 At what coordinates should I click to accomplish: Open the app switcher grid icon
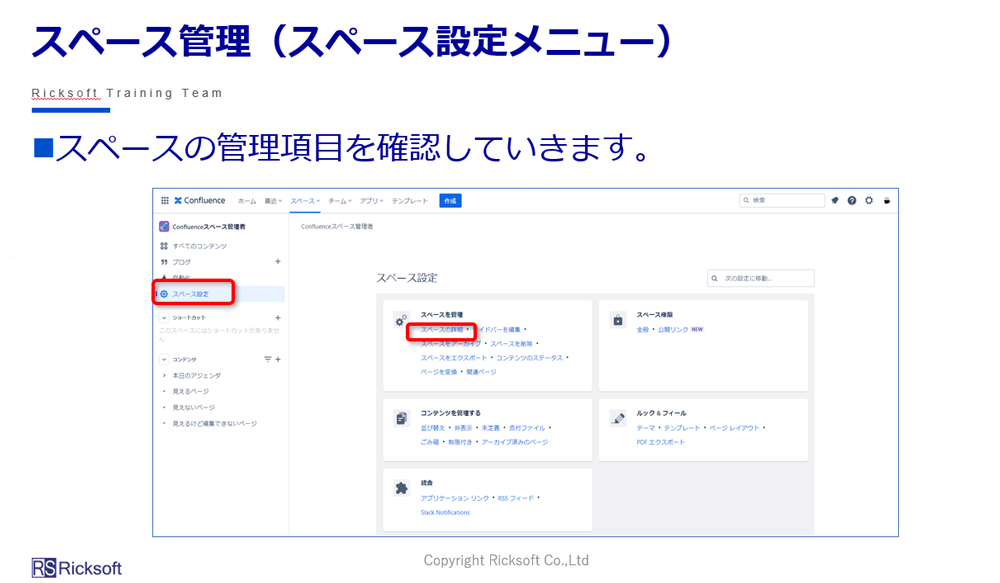165,200
